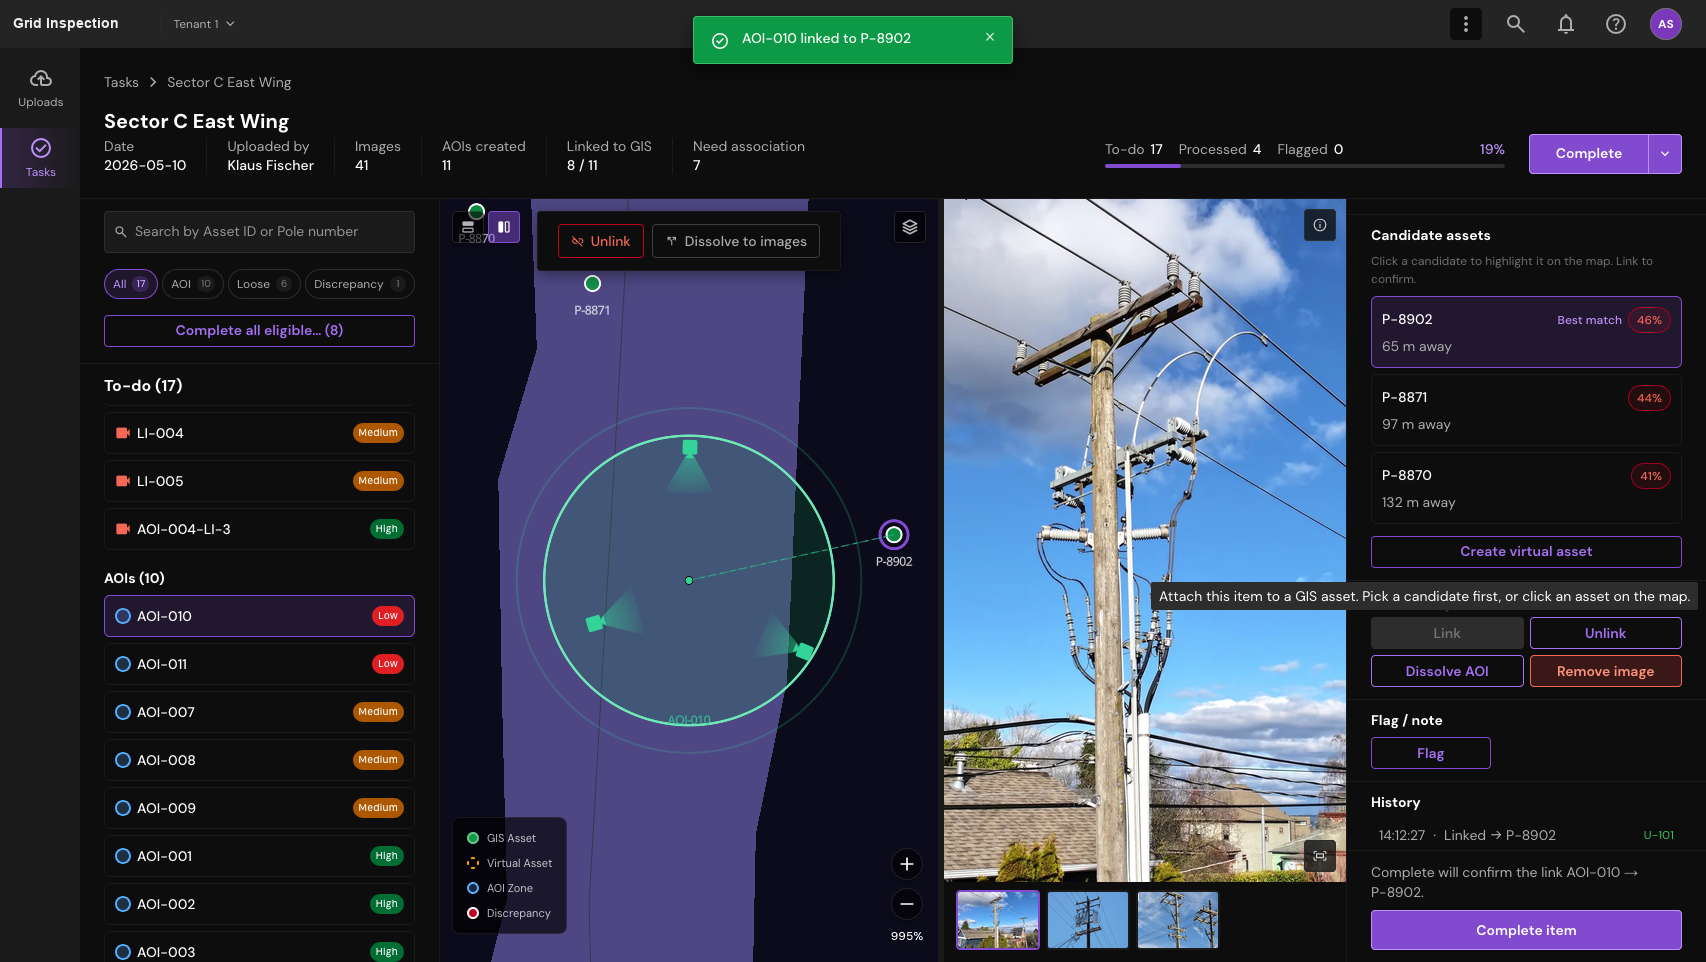
Task: Toggle the split view button on the map
Action: tap(504, 227)
